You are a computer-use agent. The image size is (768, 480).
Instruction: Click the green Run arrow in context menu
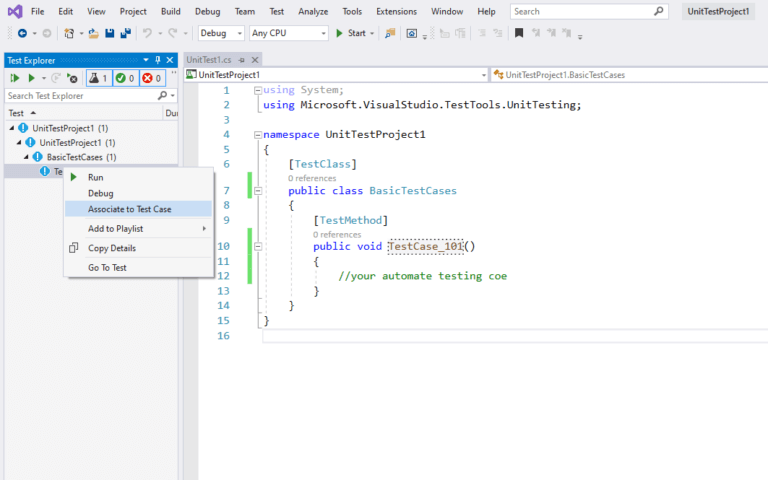pos(73,177)
